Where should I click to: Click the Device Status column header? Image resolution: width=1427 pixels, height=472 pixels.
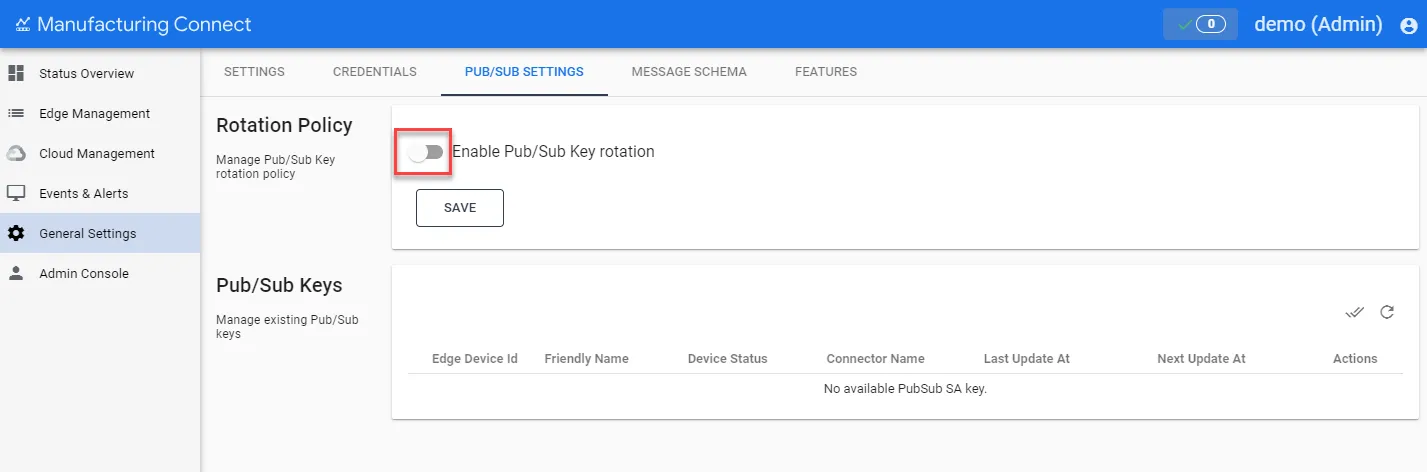pos(728,359)
